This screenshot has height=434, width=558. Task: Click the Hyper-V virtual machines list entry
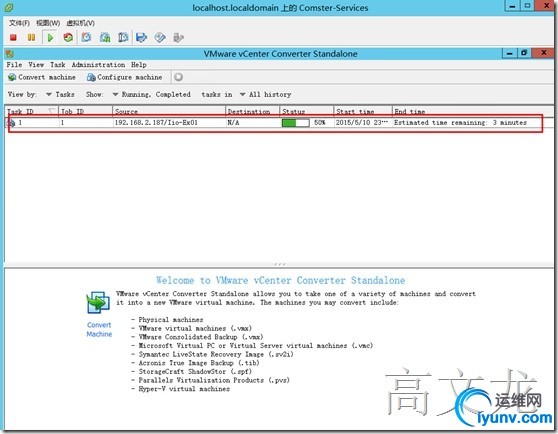[184, 389]
